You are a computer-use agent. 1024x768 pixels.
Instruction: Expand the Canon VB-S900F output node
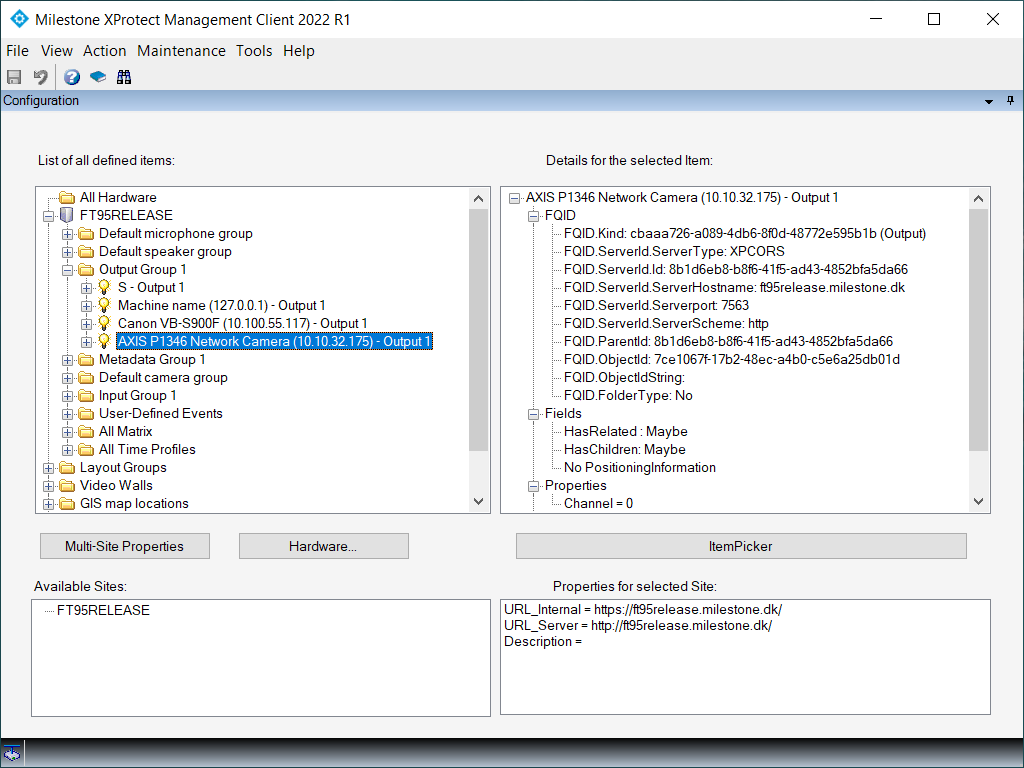tap(86, 323)
